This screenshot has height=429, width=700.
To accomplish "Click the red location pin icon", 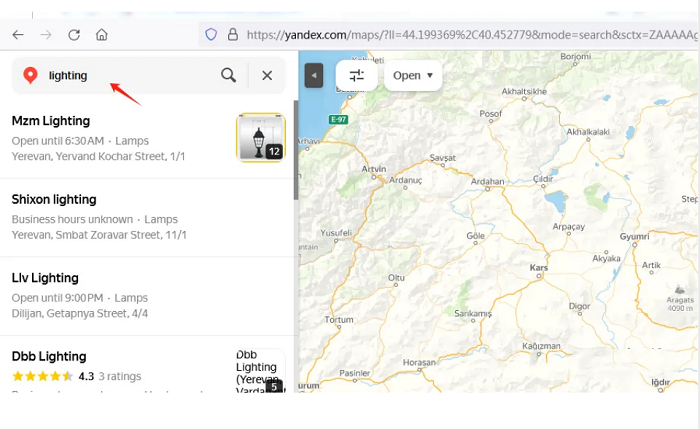I will (30, 75).
